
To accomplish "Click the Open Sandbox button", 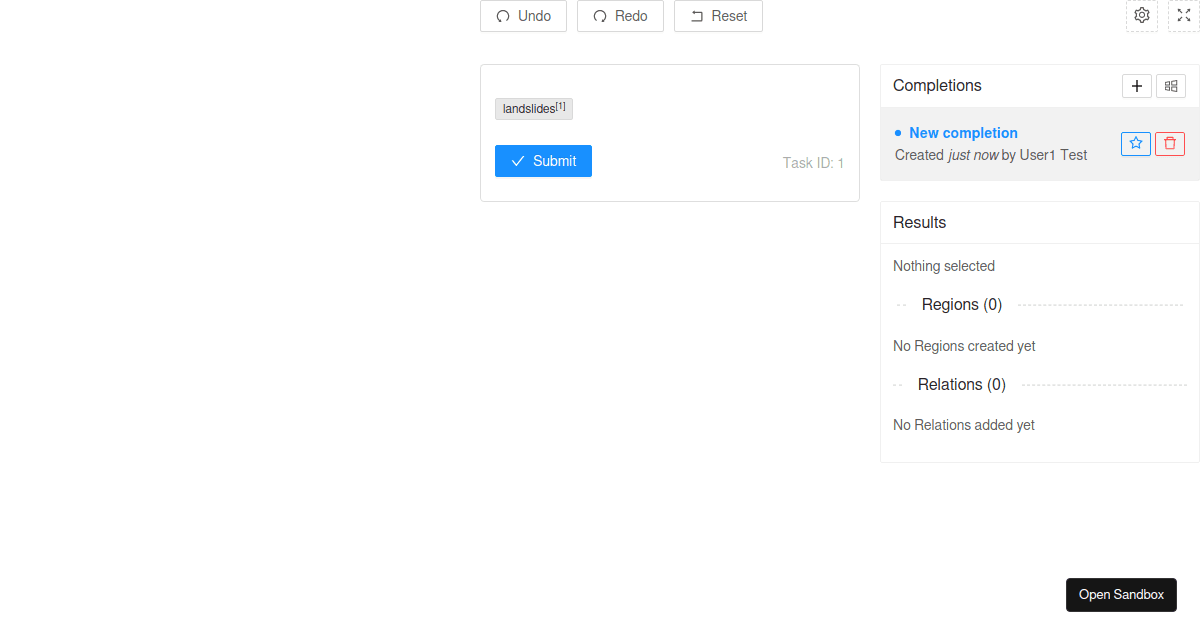I will (x=1121, y=594).
